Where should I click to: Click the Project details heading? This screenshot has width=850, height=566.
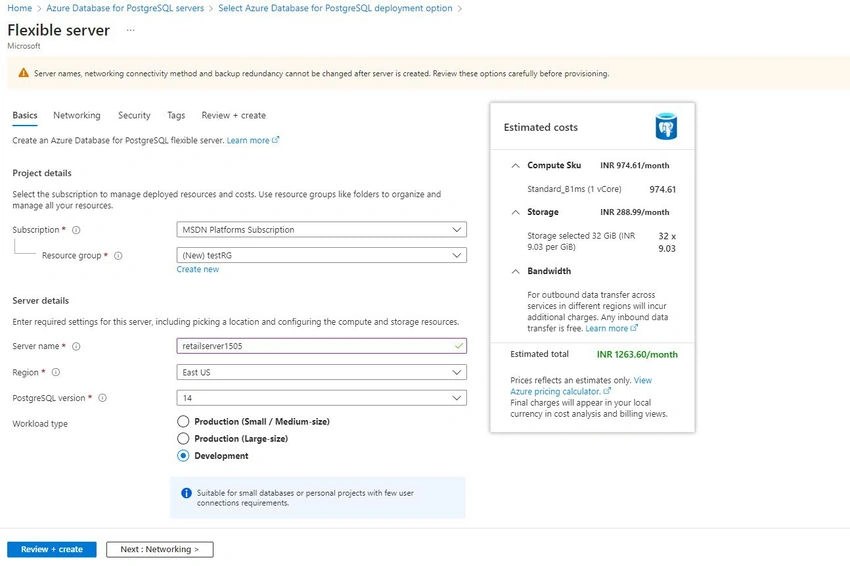(42, 173)
